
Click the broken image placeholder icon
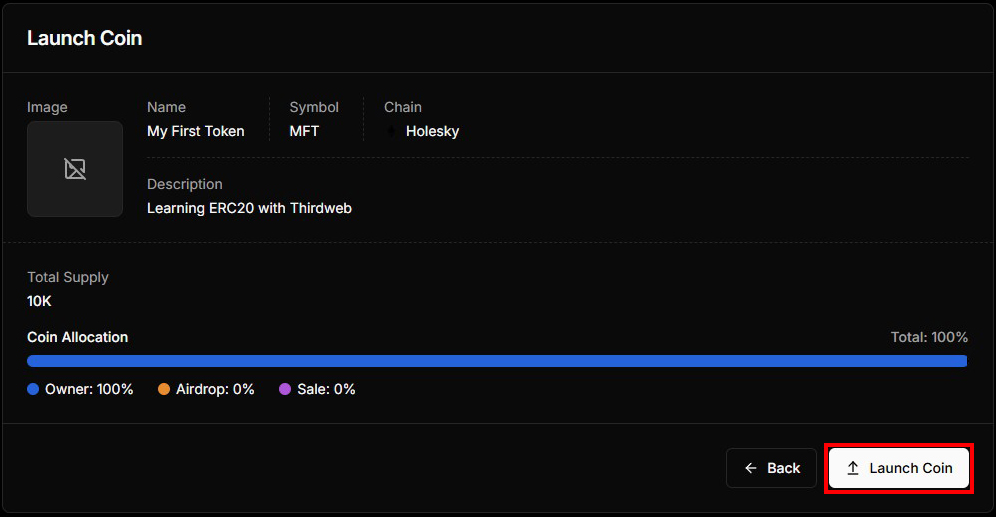tap(75, 169)
